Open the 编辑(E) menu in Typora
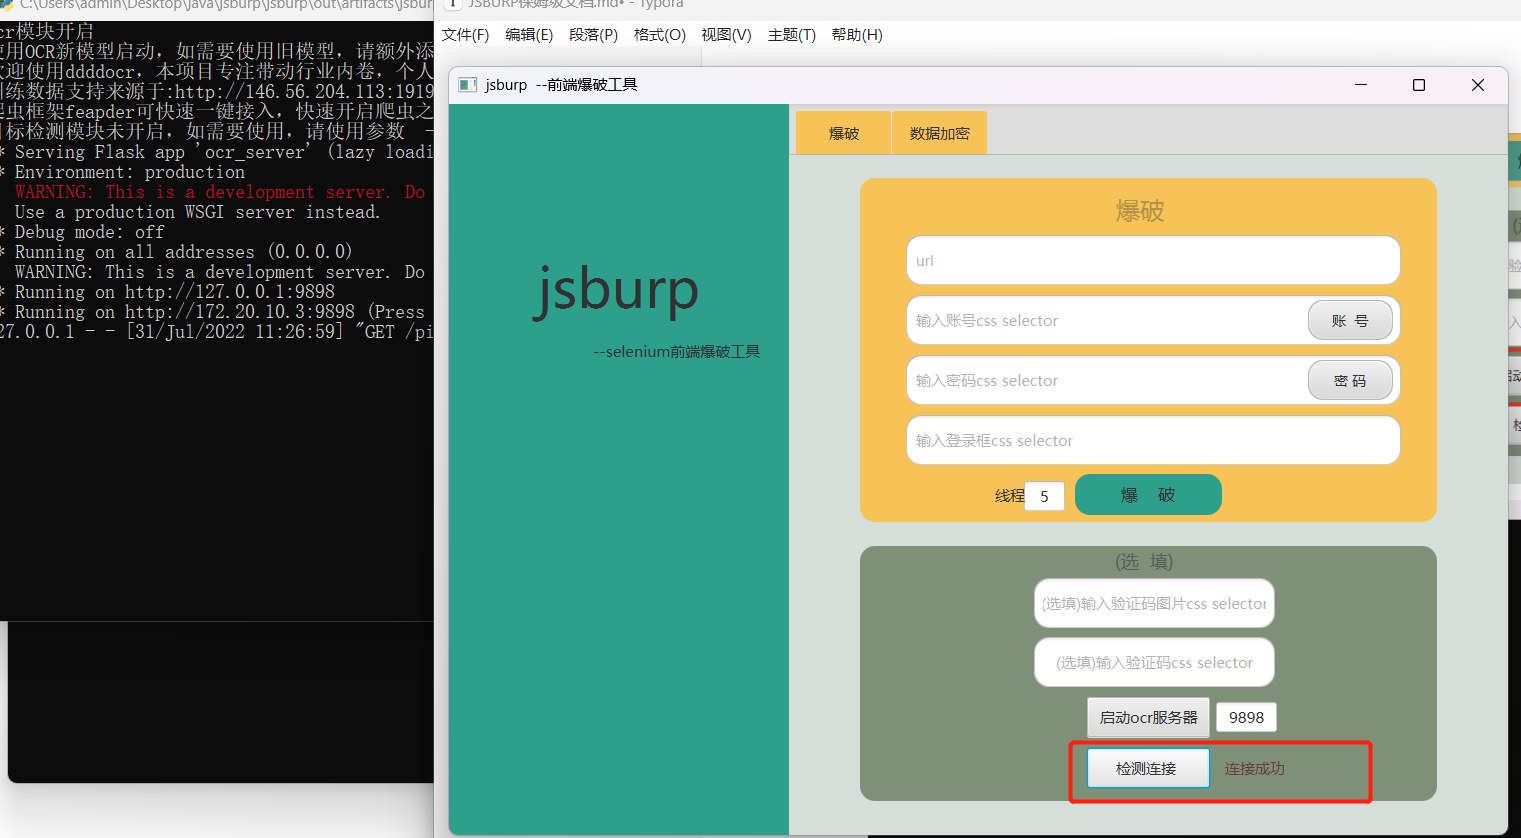 click(x=529, y=35)
